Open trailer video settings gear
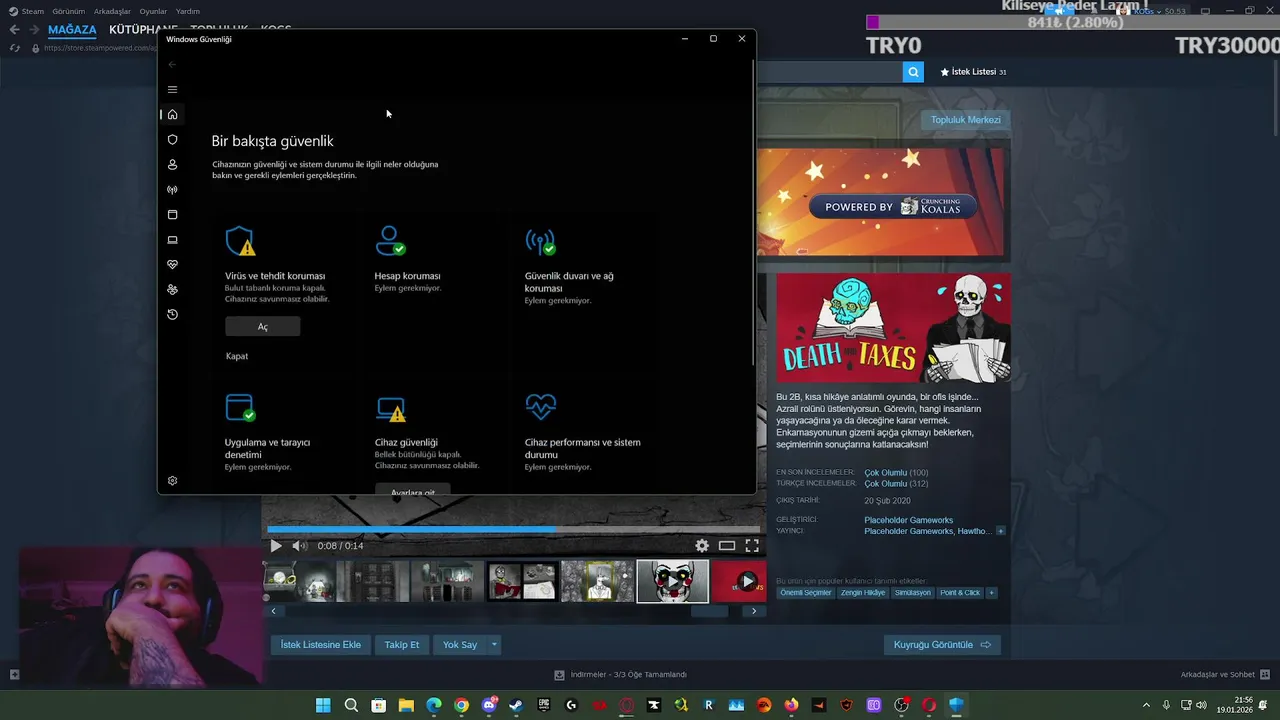This screenshot has height=720, width=1280. [702, 546]
